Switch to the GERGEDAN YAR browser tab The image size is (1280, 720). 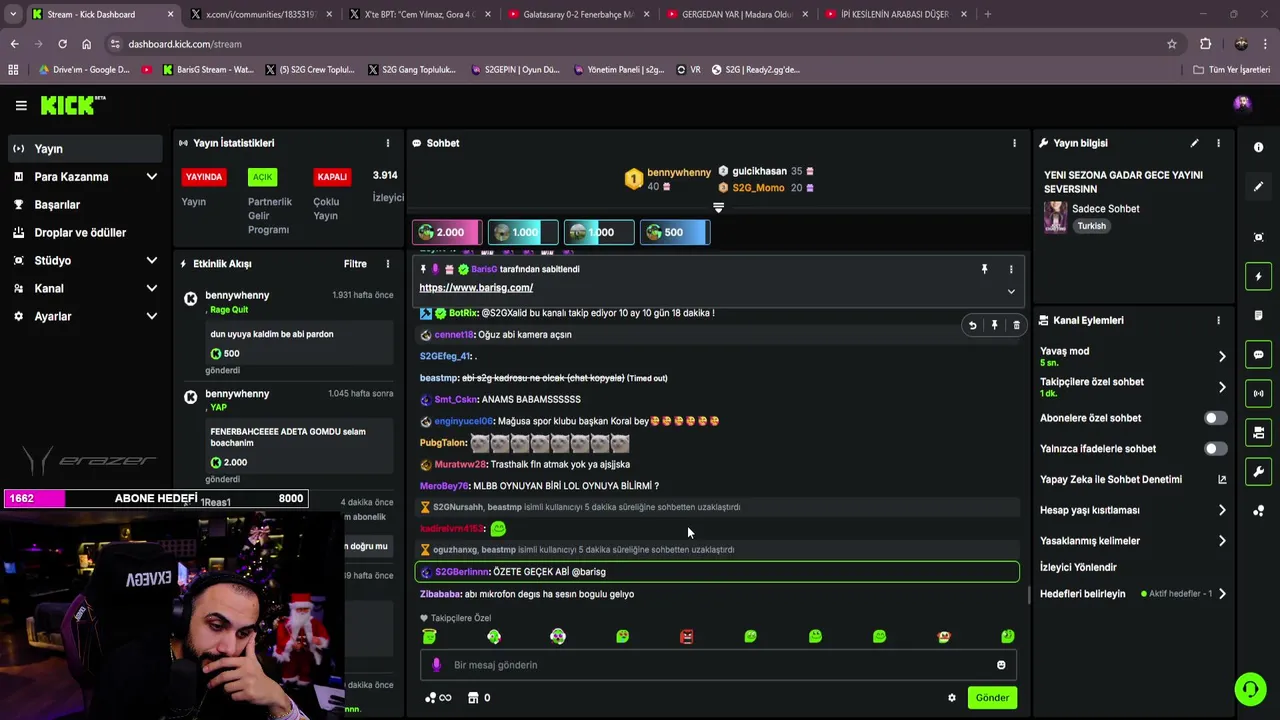[x=738, y=14]
